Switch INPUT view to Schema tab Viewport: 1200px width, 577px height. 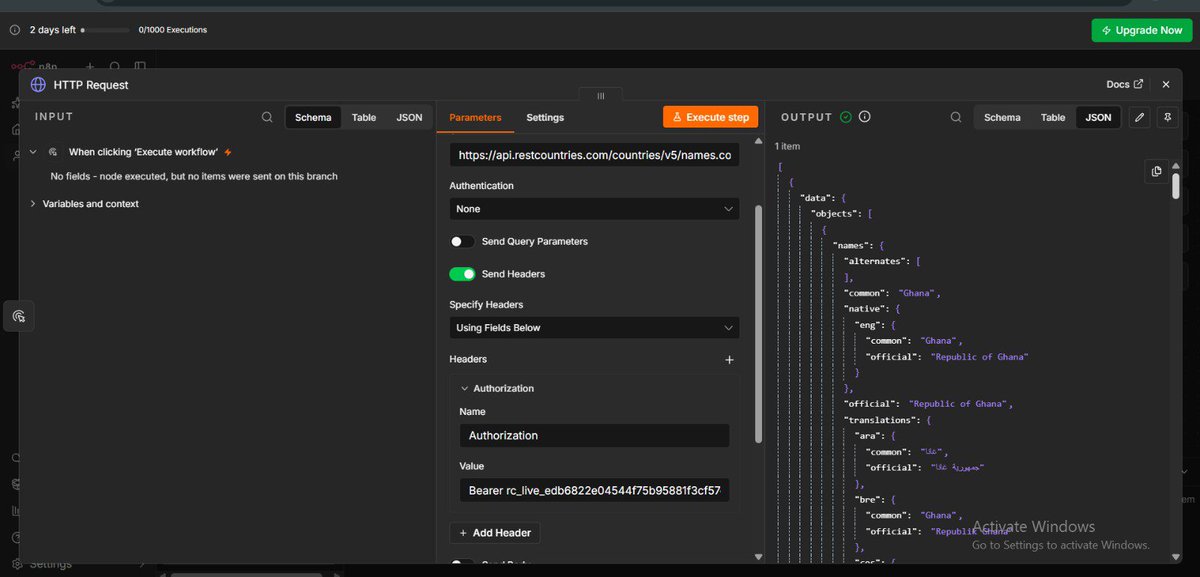click(x=313, y=117)
